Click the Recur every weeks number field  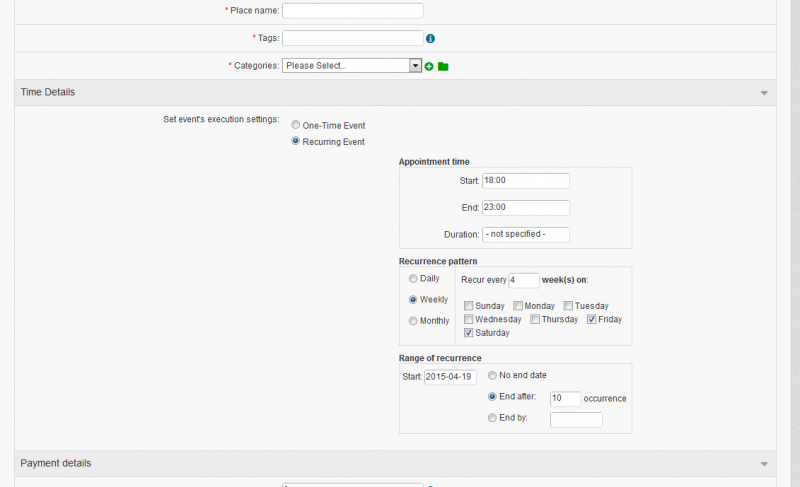(x=524, y=281)
